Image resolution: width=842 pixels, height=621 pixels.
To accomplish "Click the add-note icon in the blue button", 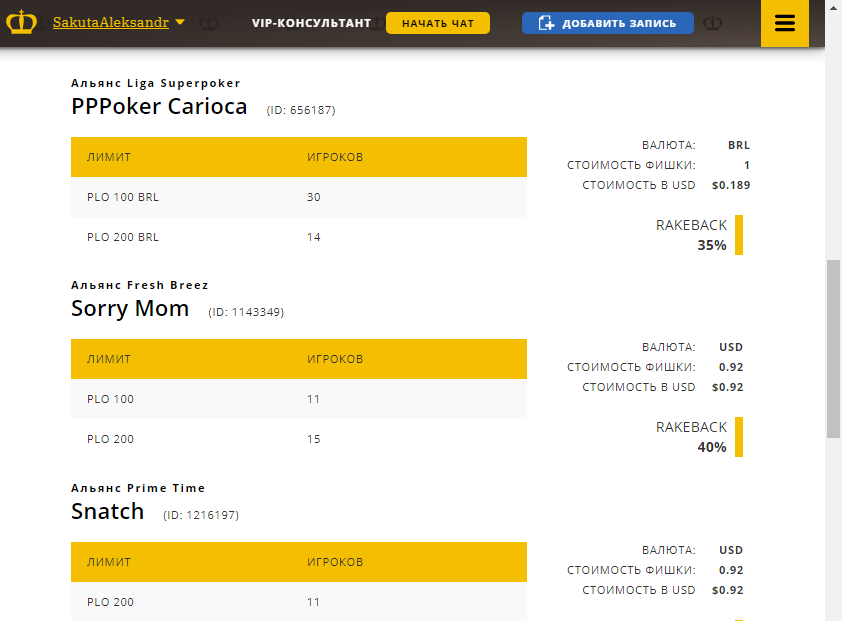I will (546, 23).
